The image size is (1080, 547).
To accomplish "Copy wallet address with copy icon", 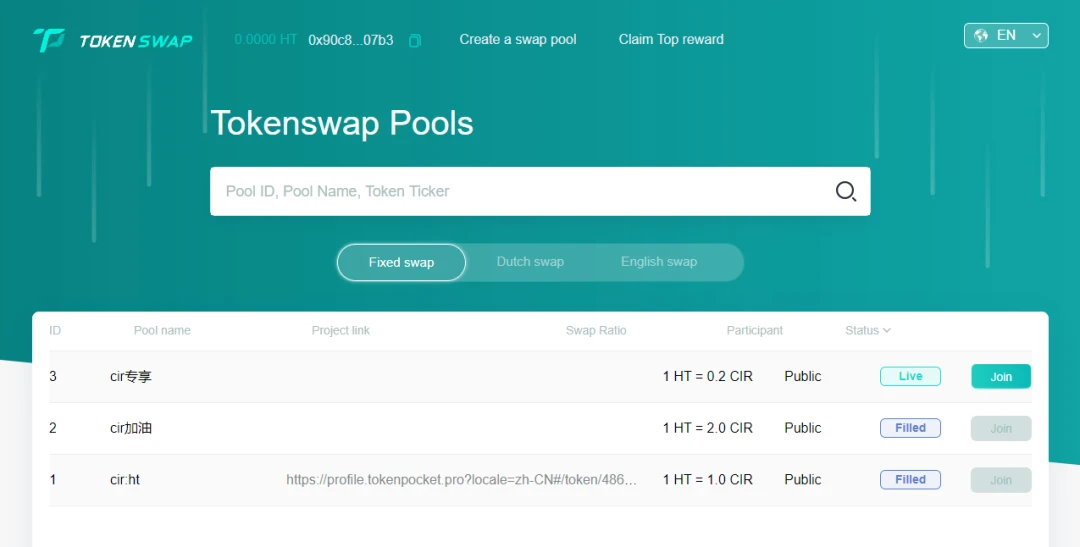I will pos(415,41).
